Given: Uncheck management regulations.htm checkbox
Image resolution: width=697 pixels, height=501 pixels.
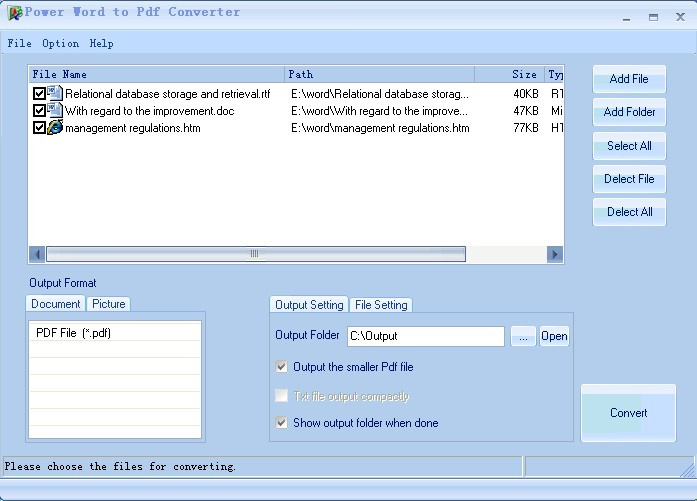Looking at the screenshot, I should point(39,128).
